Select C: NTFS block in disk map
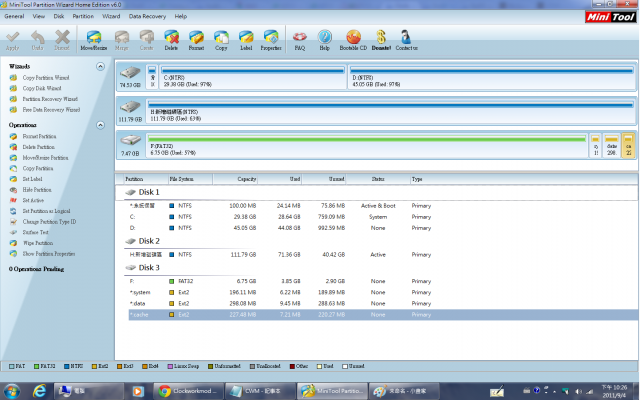Viewport: 640px width, 400px height. [253, 76]
